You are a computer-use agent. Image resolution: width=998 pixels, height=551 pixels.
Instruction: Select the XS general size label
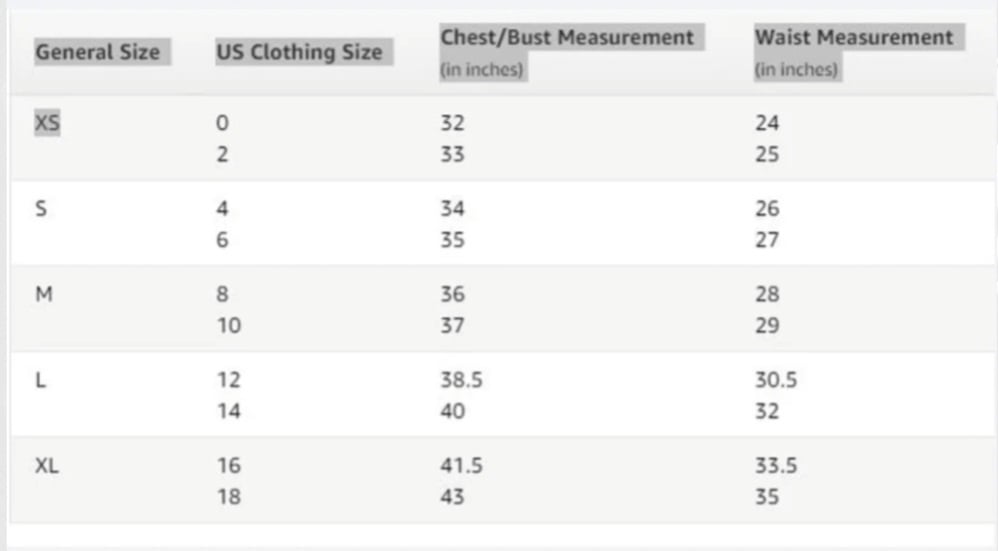(48, 123)
